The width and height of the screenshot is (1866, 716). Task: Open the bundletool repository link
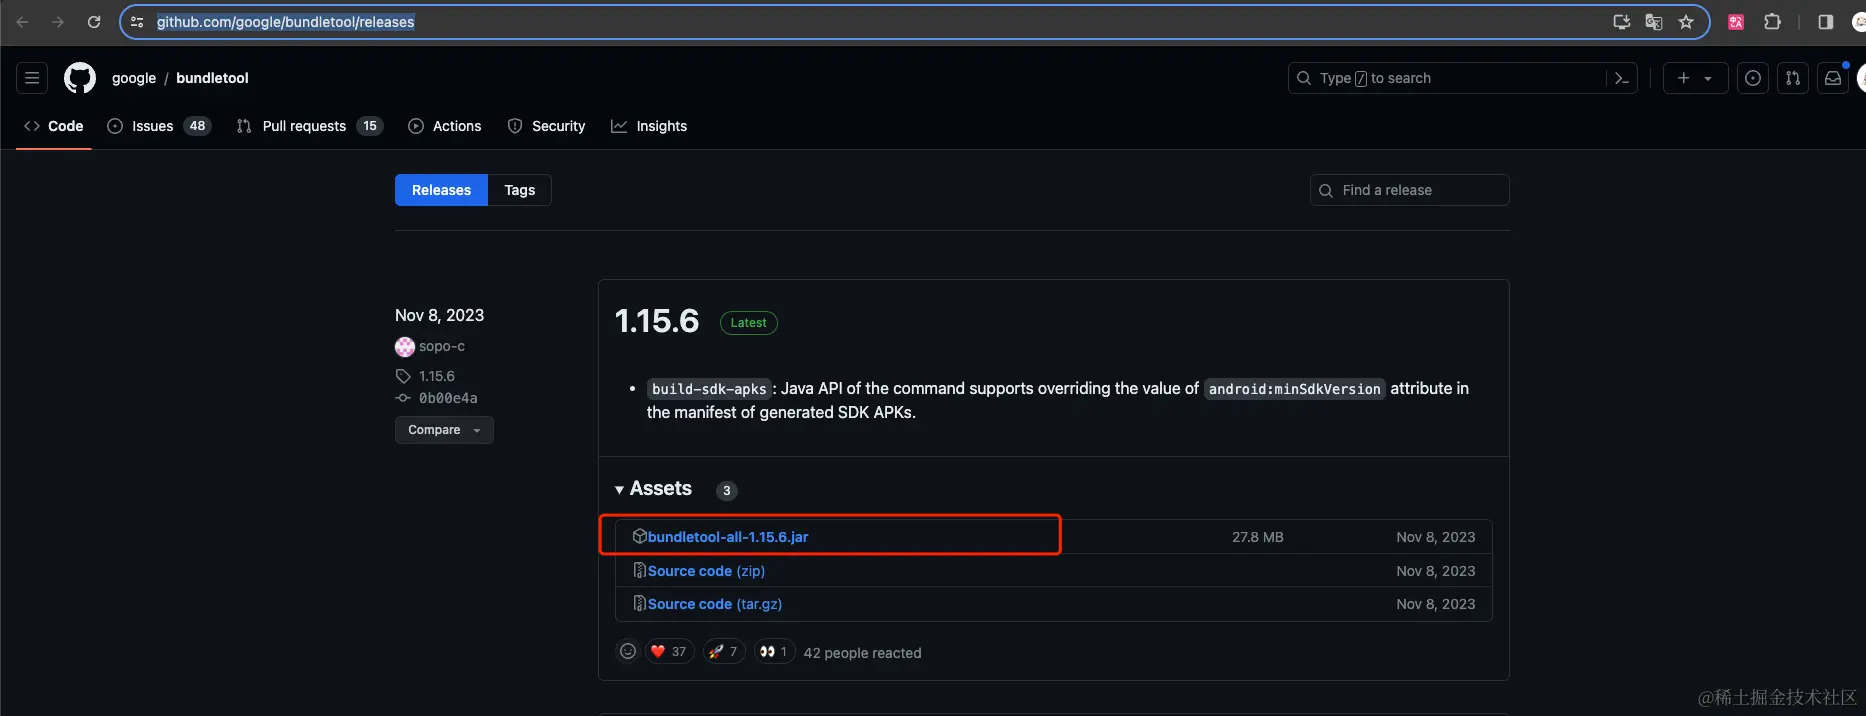[x=212, y=78]
